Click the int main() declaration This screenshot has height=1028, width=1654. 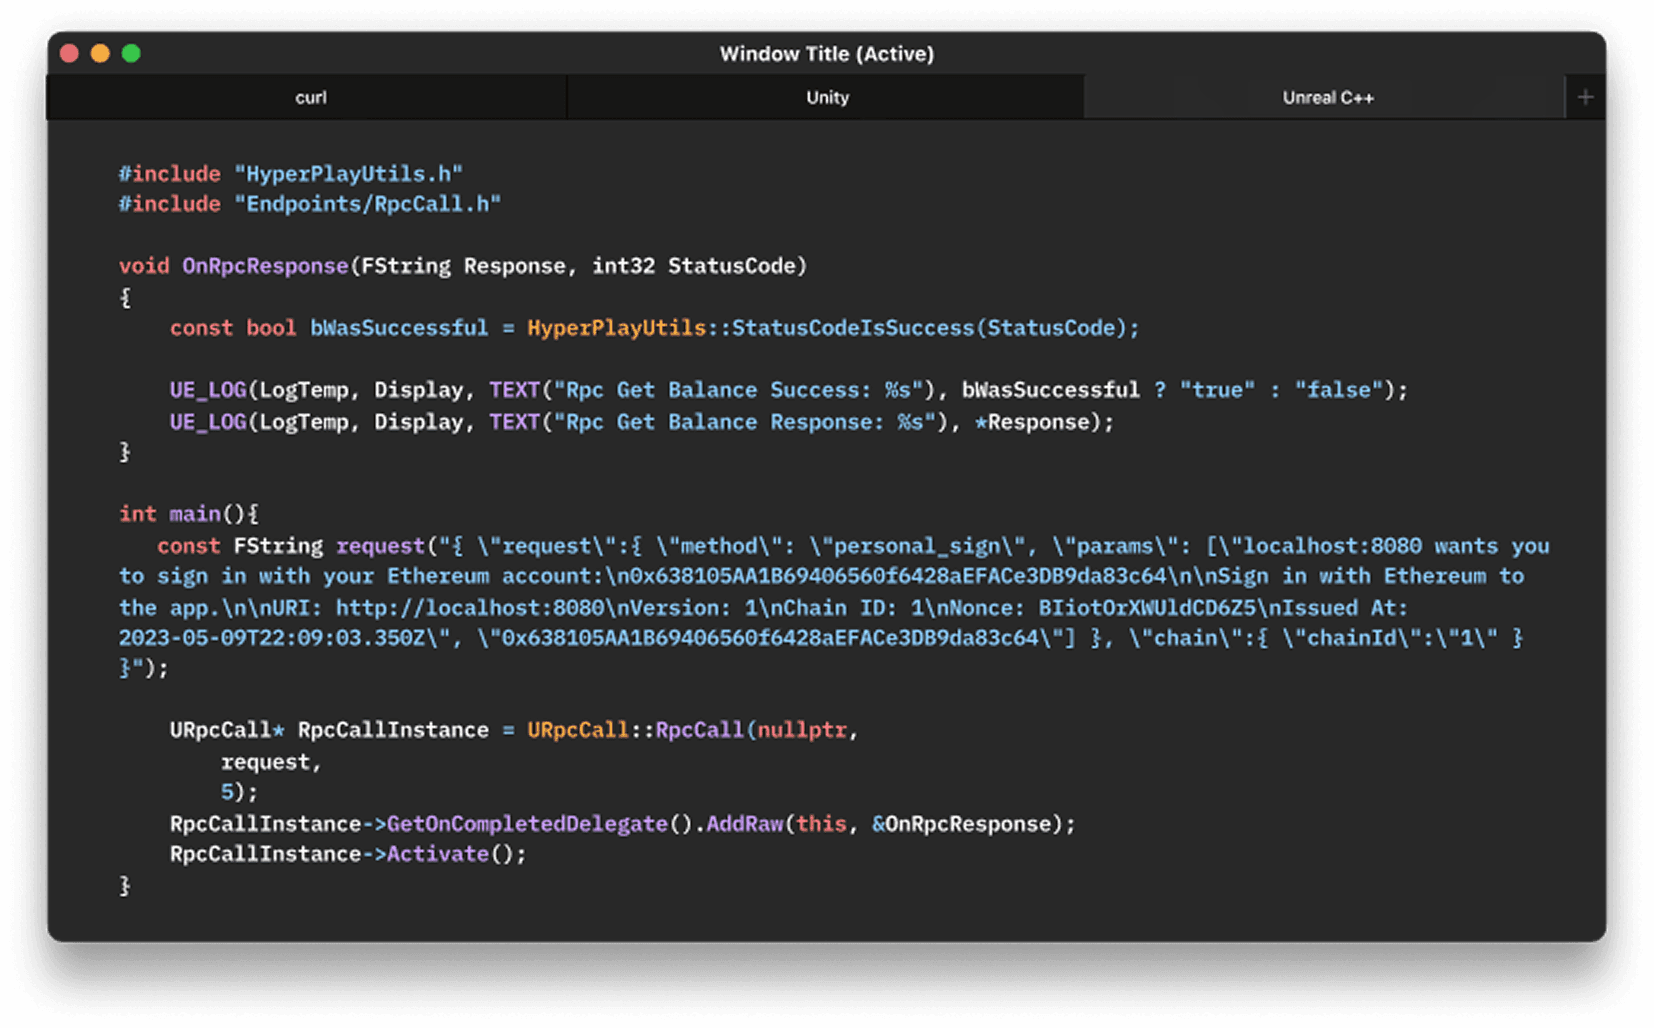click(188, 514)
